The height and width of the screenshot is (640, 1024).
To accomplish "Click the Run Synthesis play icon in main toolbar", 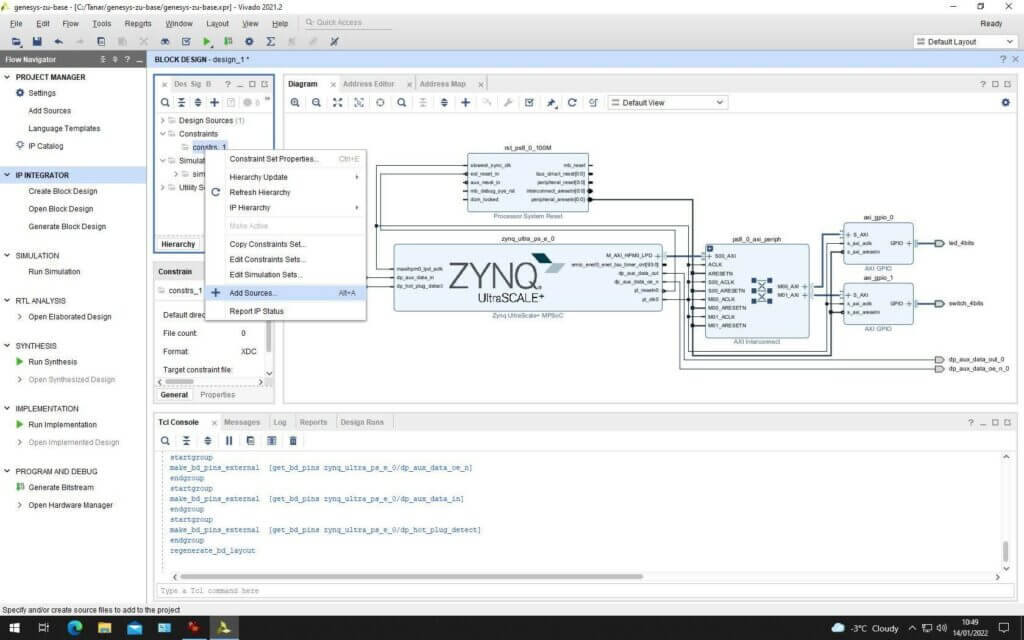I will pyautogui.click(x=207, y=41).
